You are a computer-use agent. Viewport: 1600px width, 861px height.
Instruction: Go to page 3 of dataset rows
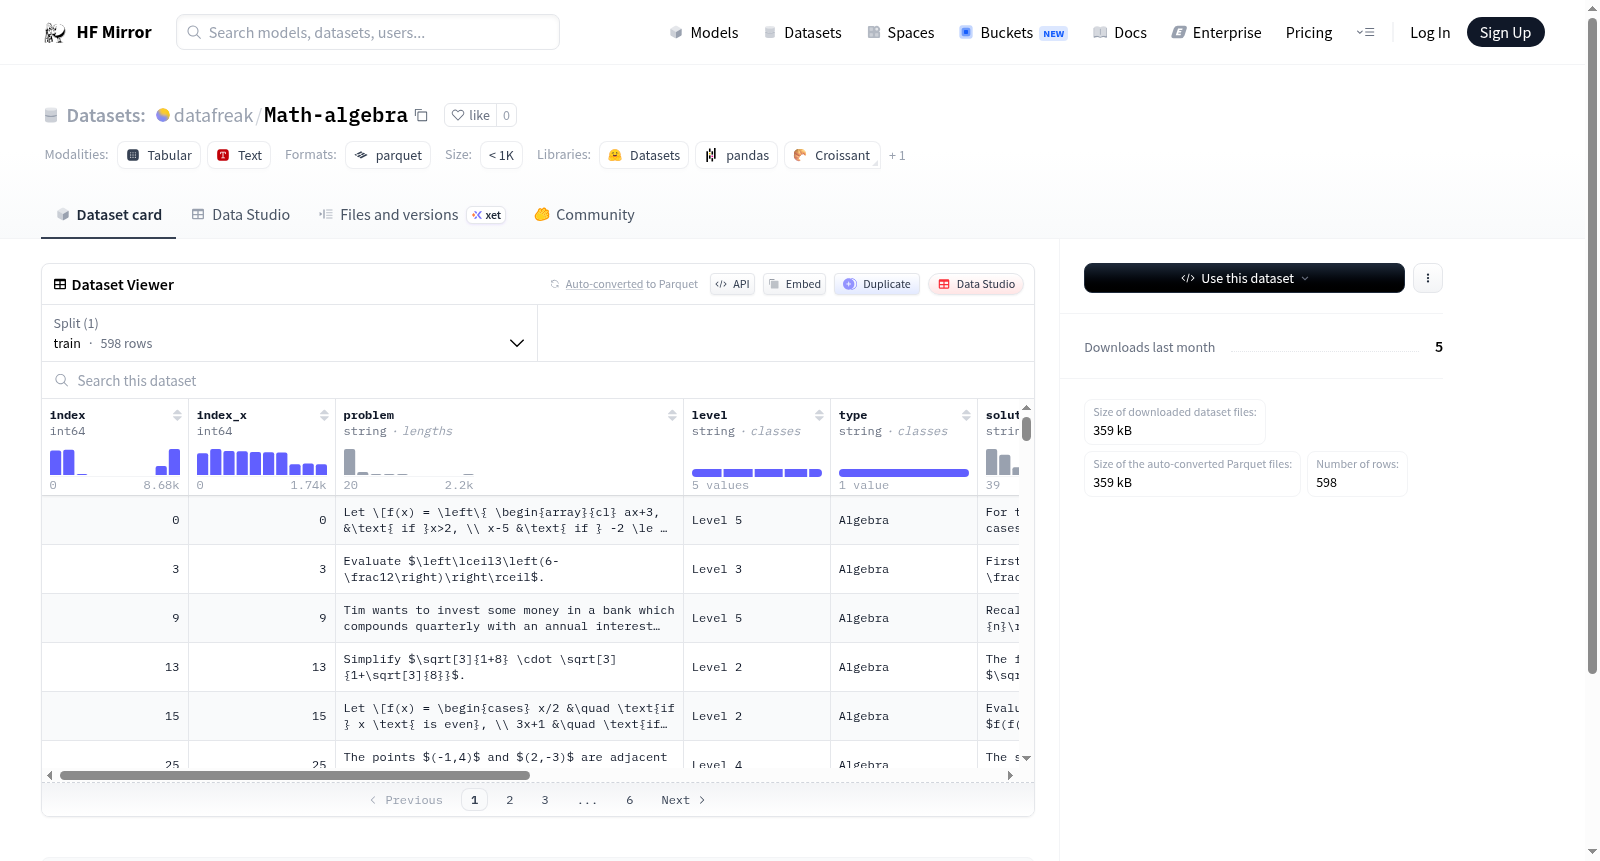coord(545,800)
